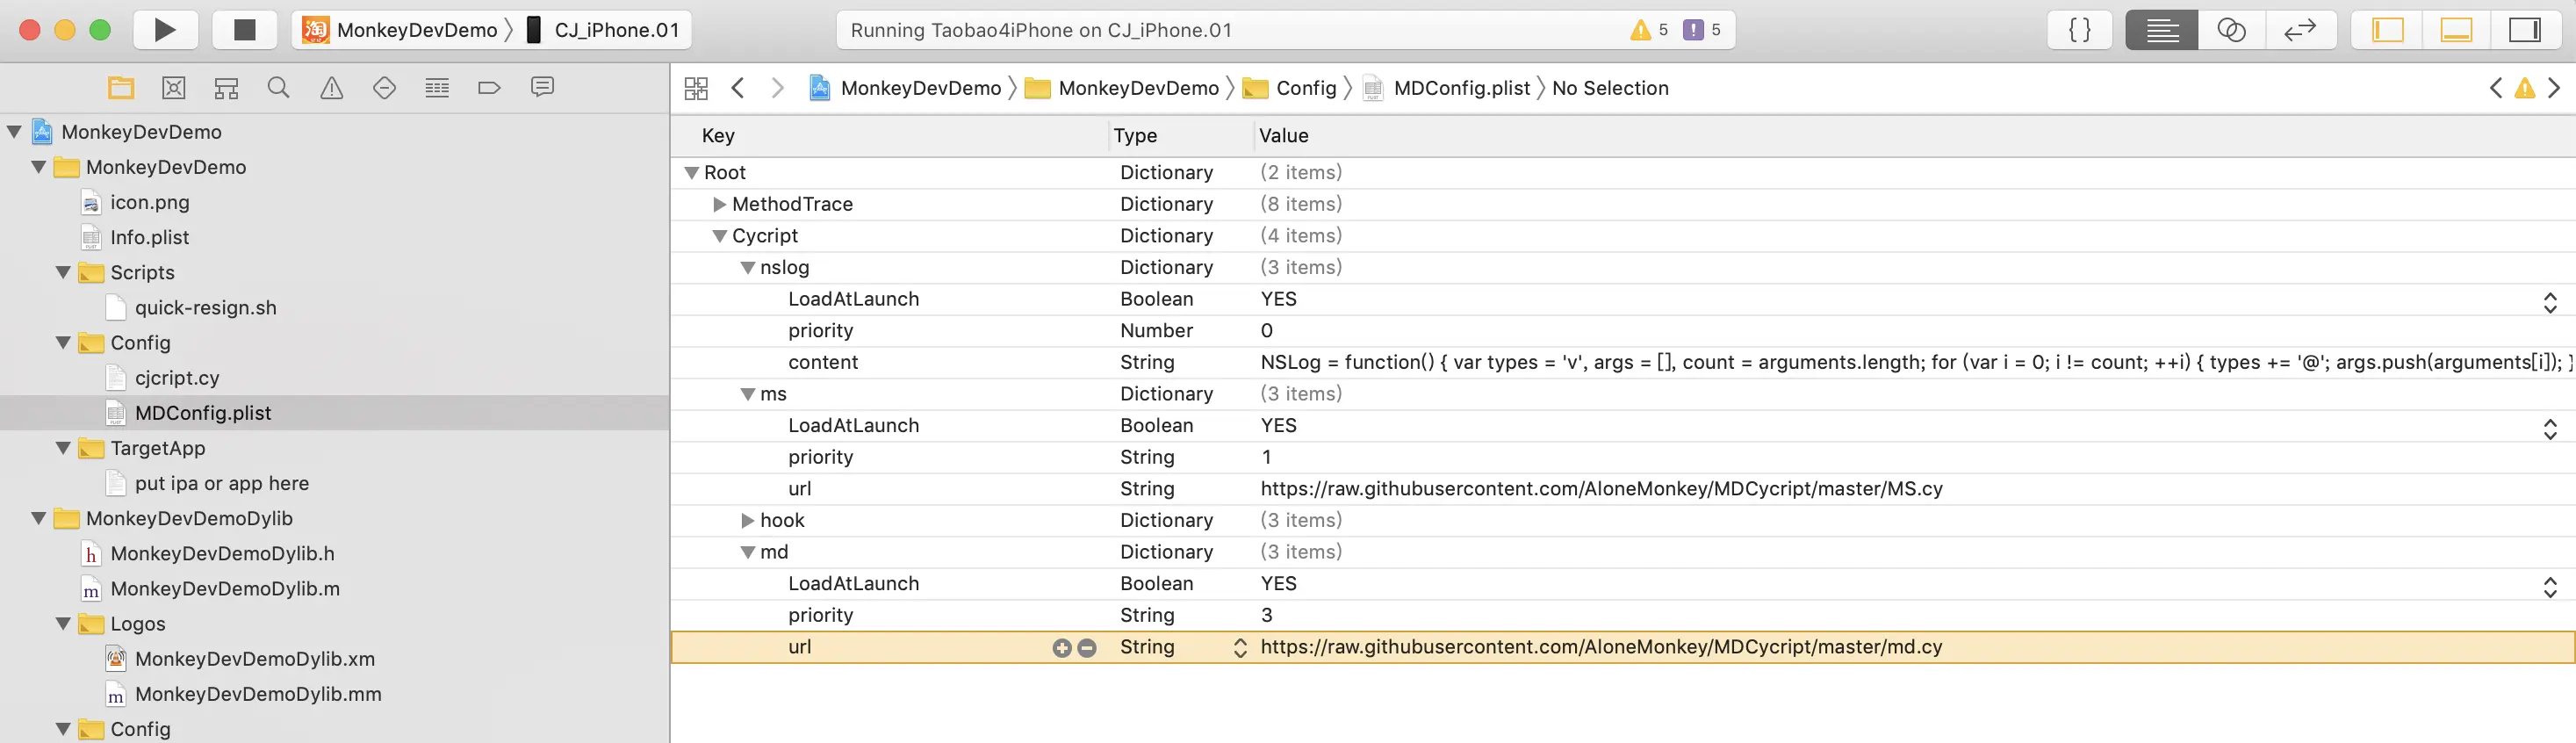Open the code snippet library button

[x=2079, y=30]
